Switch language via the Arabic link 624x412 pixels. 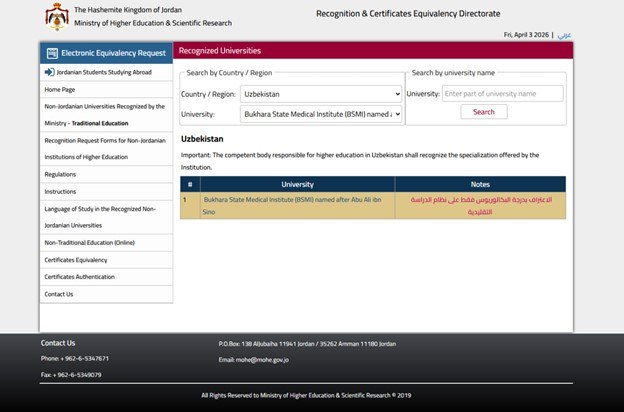point(564,35)
